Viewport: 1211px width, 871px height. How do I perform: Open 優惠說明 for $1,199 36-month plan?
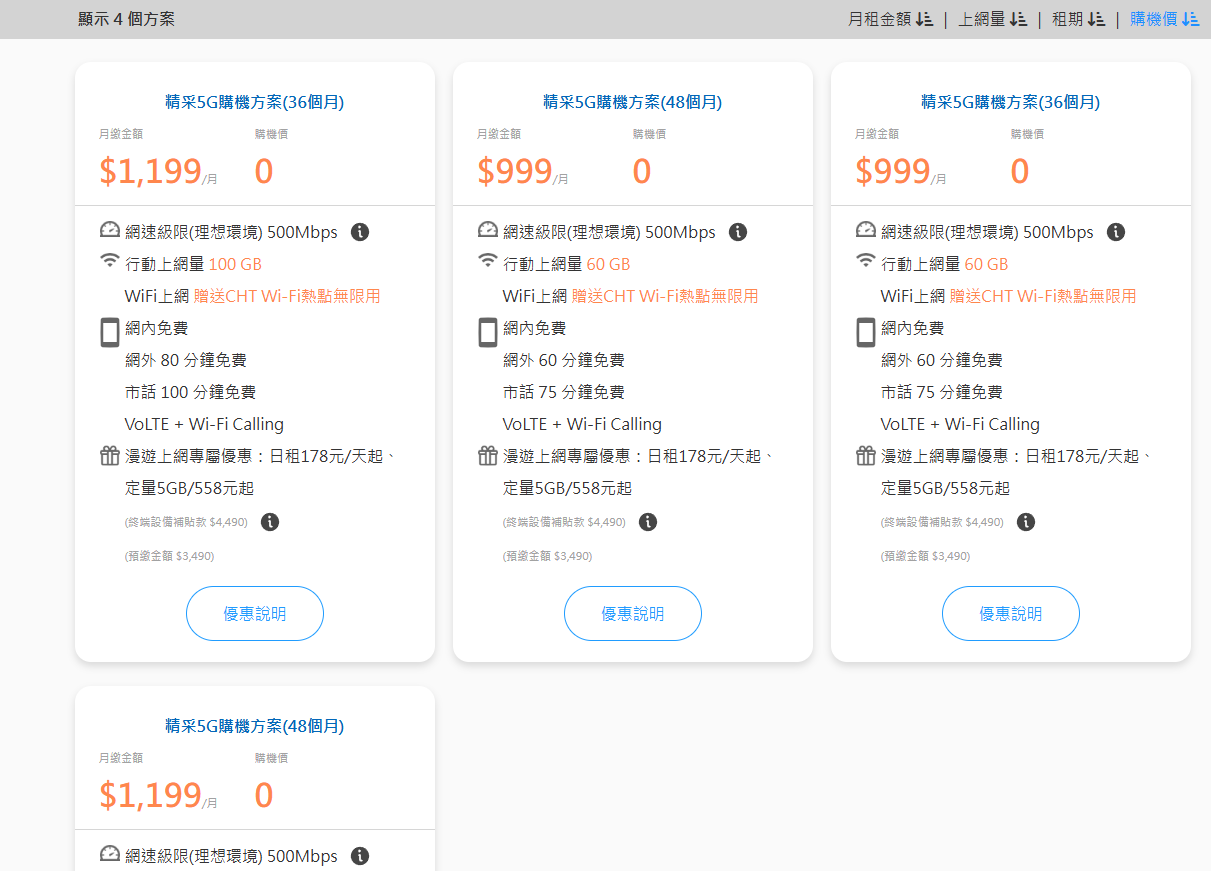255,613
